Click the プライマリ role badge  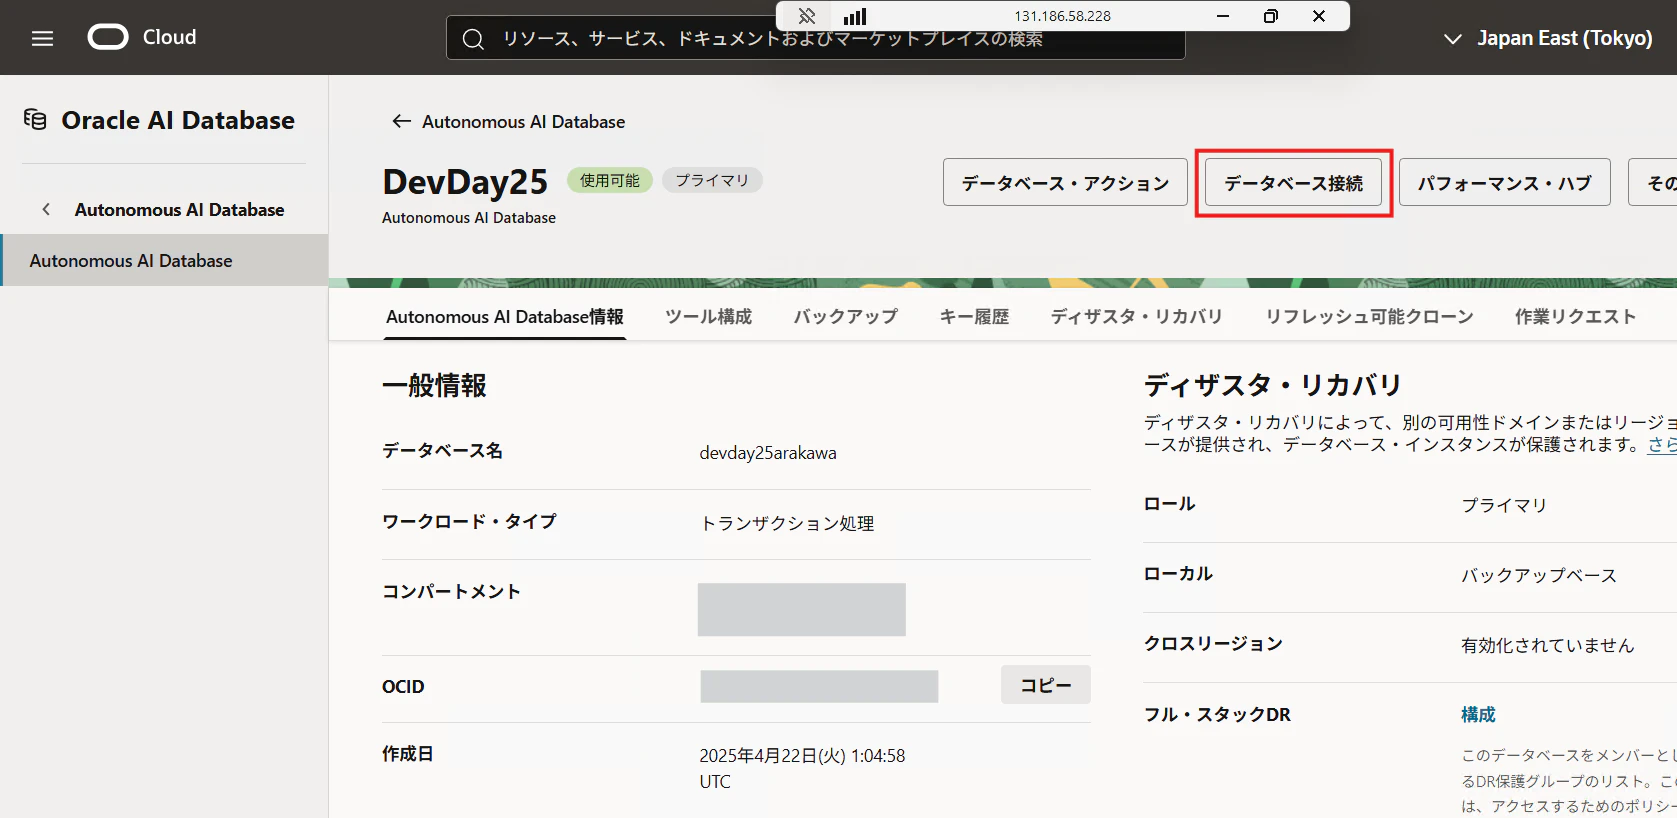712,180
